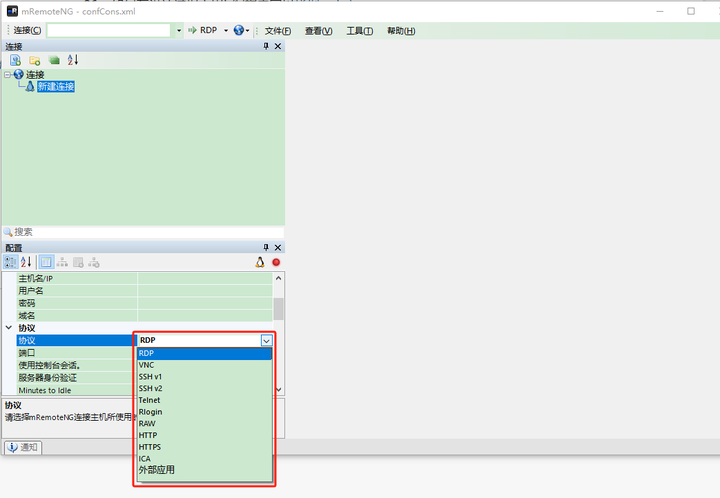
Task: Minimize the mRemoteNG window
Action: [660, 11]
